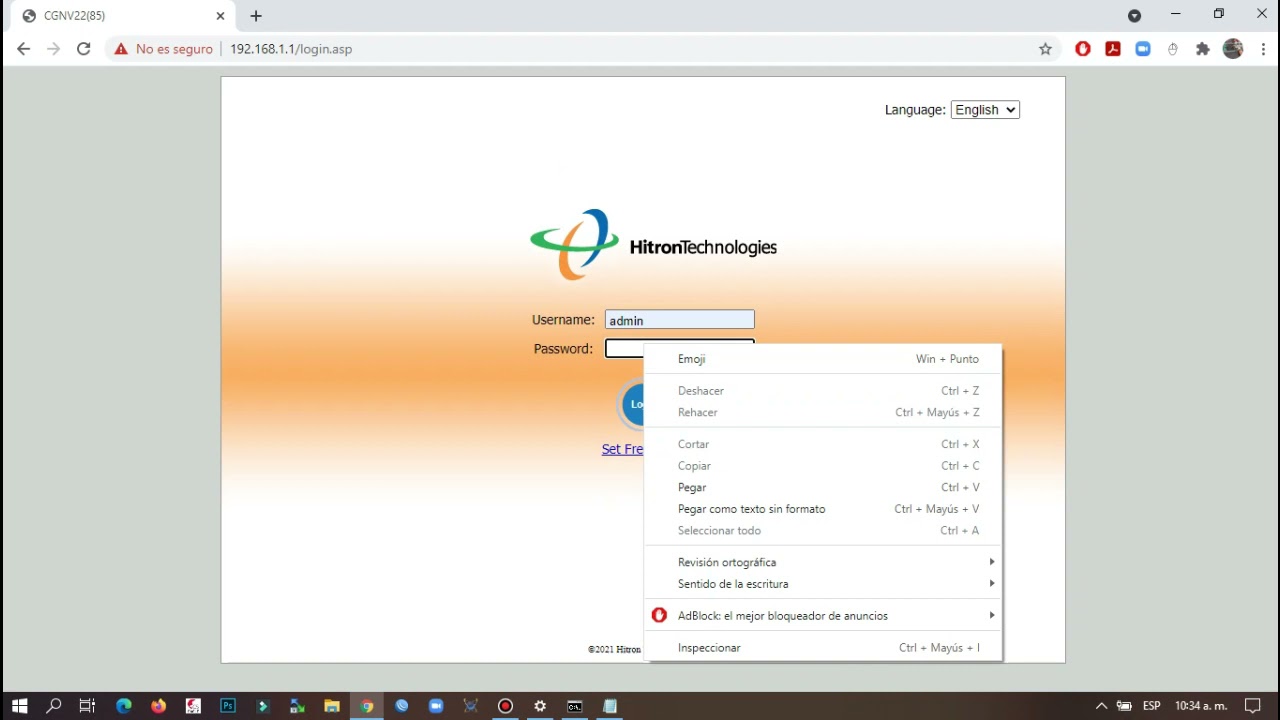Click the 'Set Fre' link

(x=622, y=449)
